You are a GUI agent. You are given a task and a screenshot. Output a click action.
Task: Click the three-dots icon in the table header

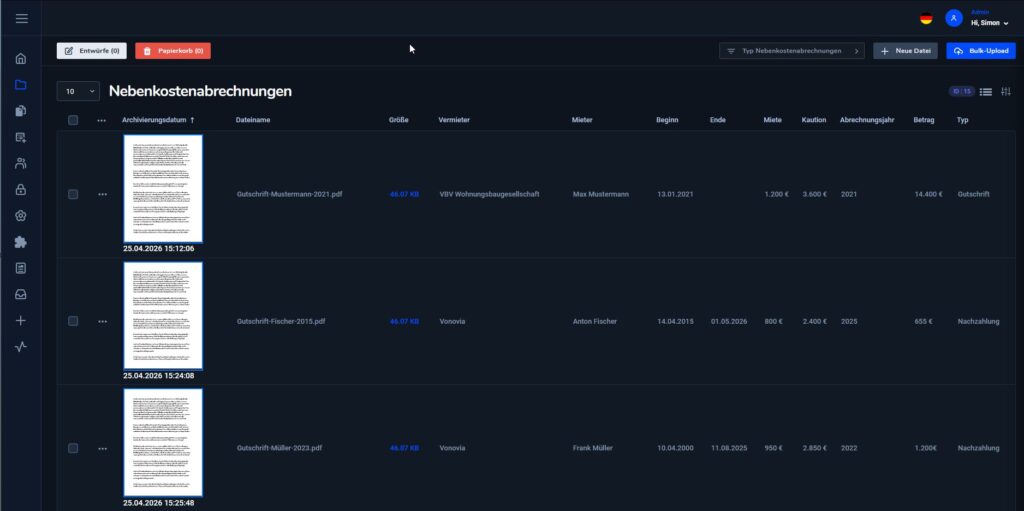click(101, 120)
